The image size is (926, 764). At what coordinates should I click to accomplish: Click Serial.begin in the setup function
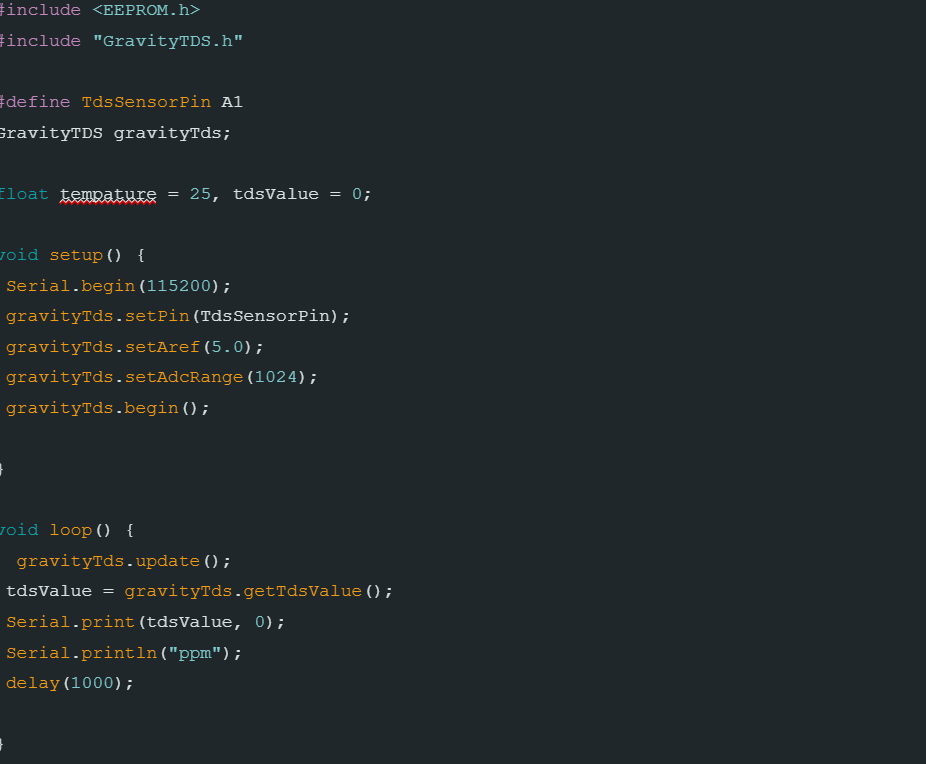tap(70, 286)
